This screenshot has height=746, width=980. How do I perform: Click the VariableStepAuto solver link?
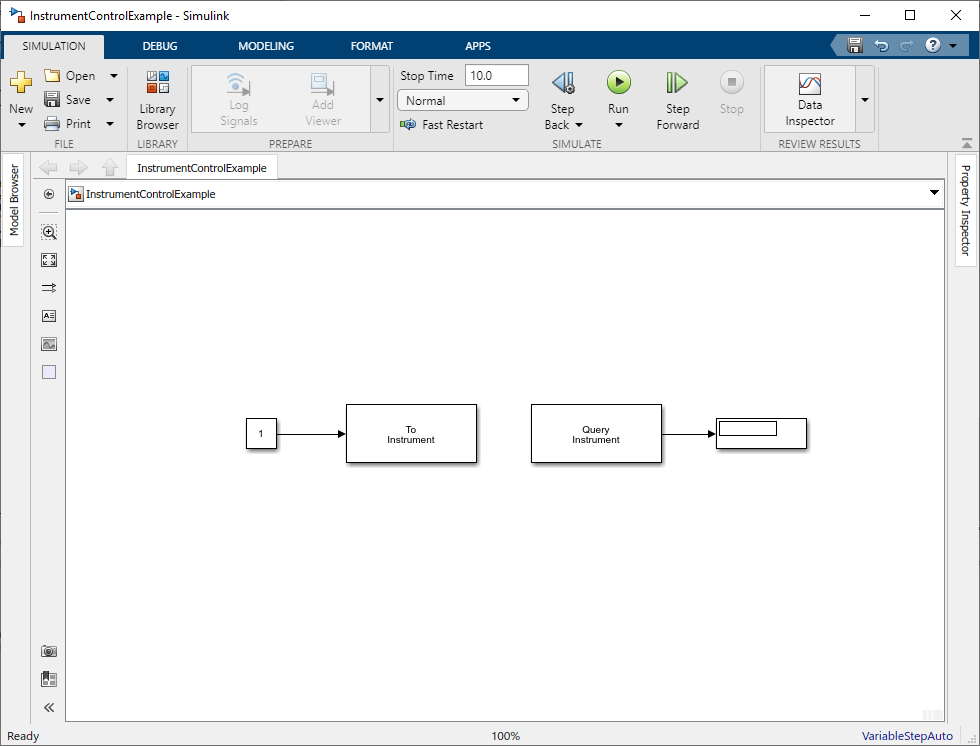pyautogui.click(x=907, y=736)
